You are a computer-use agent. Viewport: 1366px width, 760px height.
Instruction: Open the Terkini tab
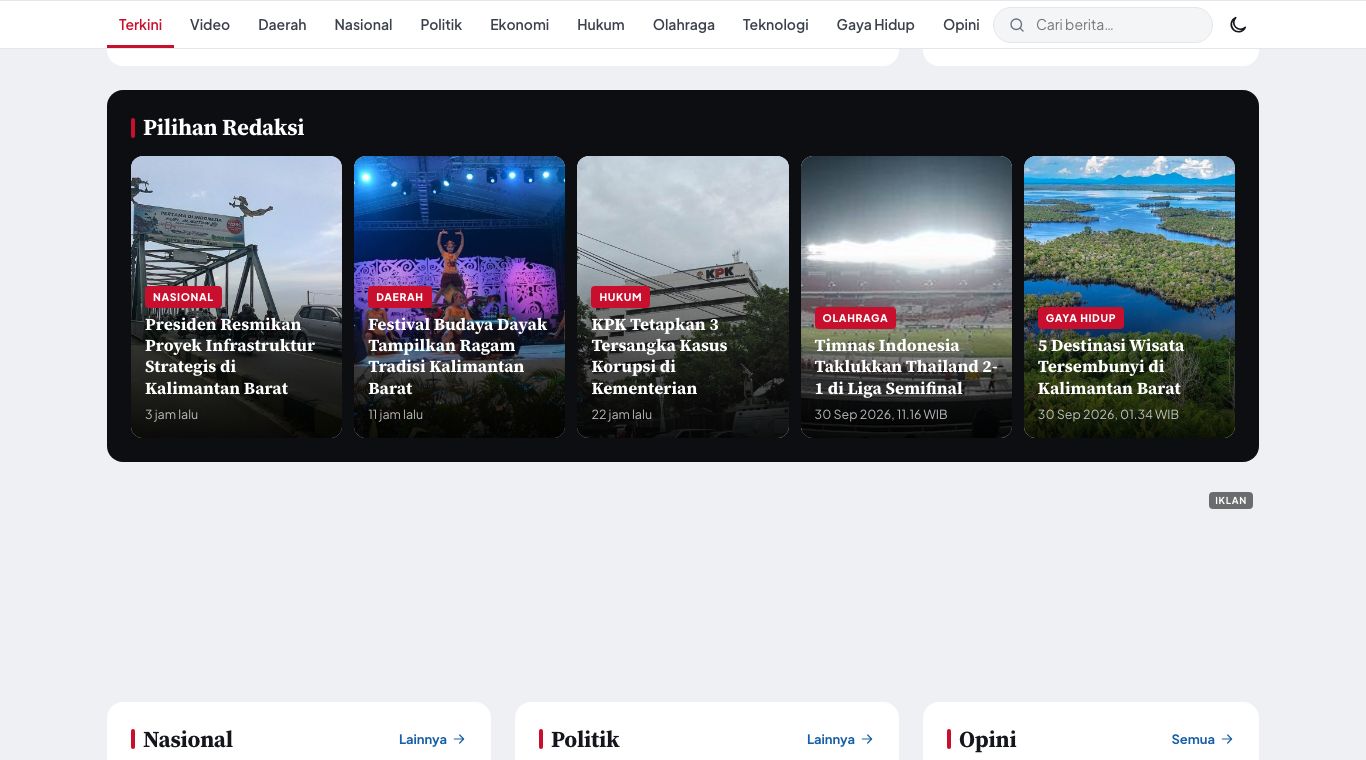[x=140, y=25]
